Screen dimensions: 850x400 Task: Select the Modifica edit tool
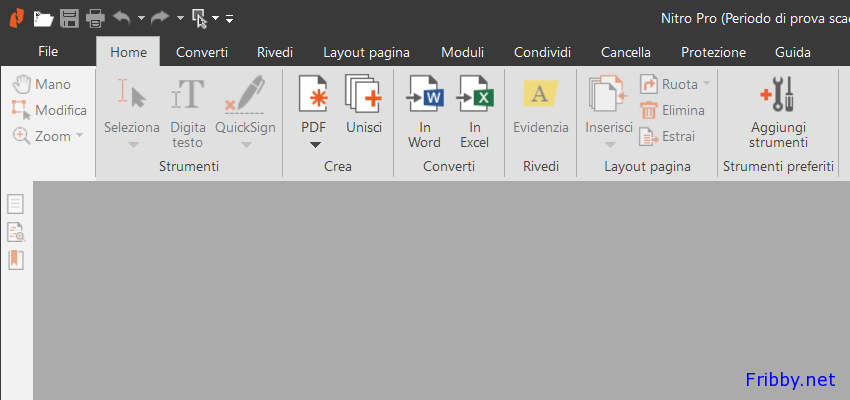pyautogui.click(x=49, y=110)
